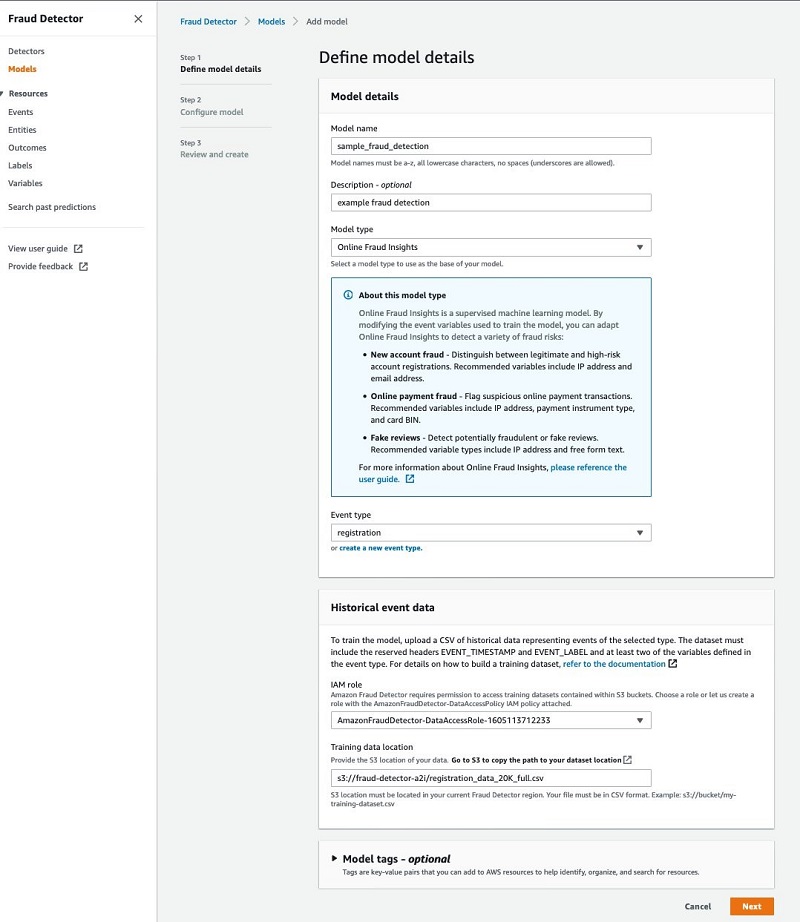Click the Training data location field
This screenshot has width=800, height=922.
(x=491, y=778)
